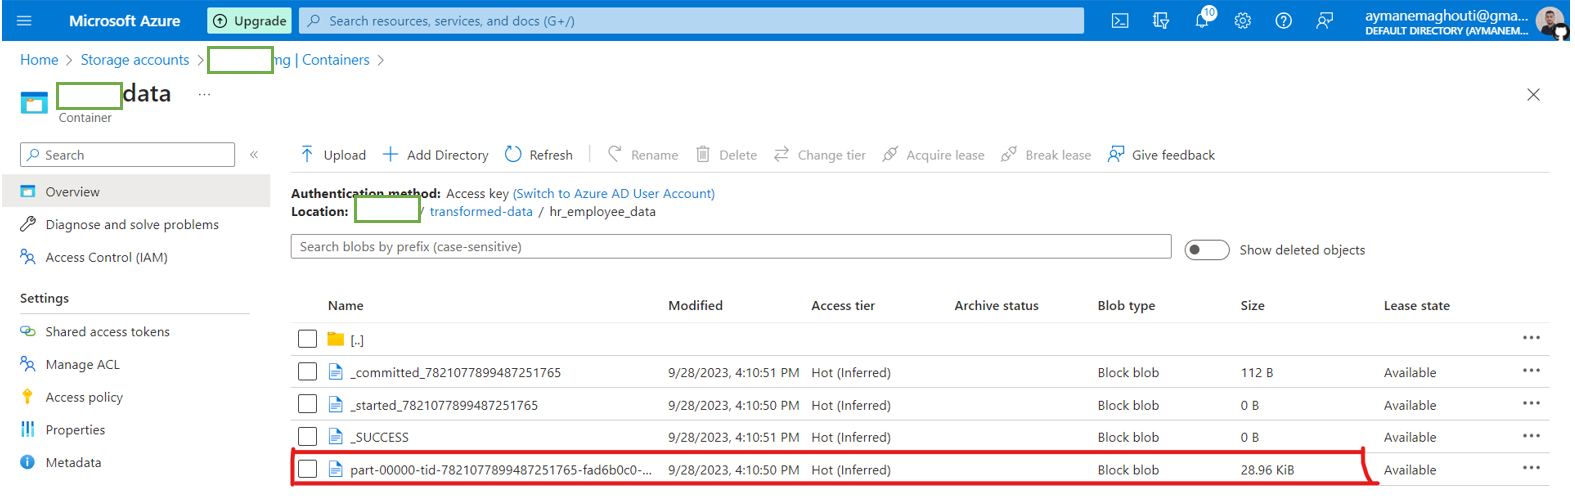The image size is (1575, 502).
Task: Check the part-00000 file checkbox
Action: tap(308, 469)
